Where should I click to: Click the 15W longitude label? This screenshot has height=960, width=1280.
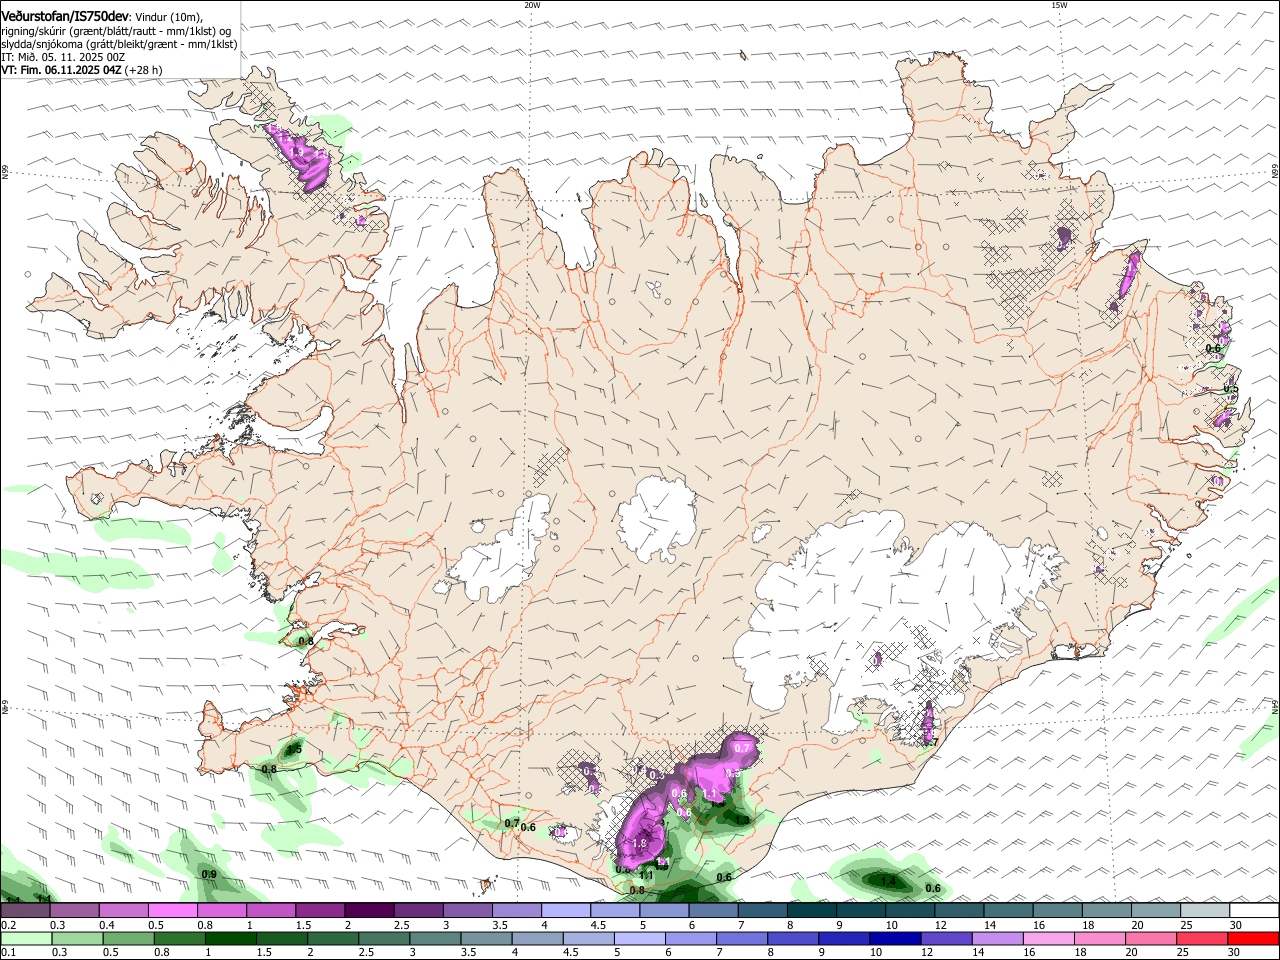(1059, 5)
